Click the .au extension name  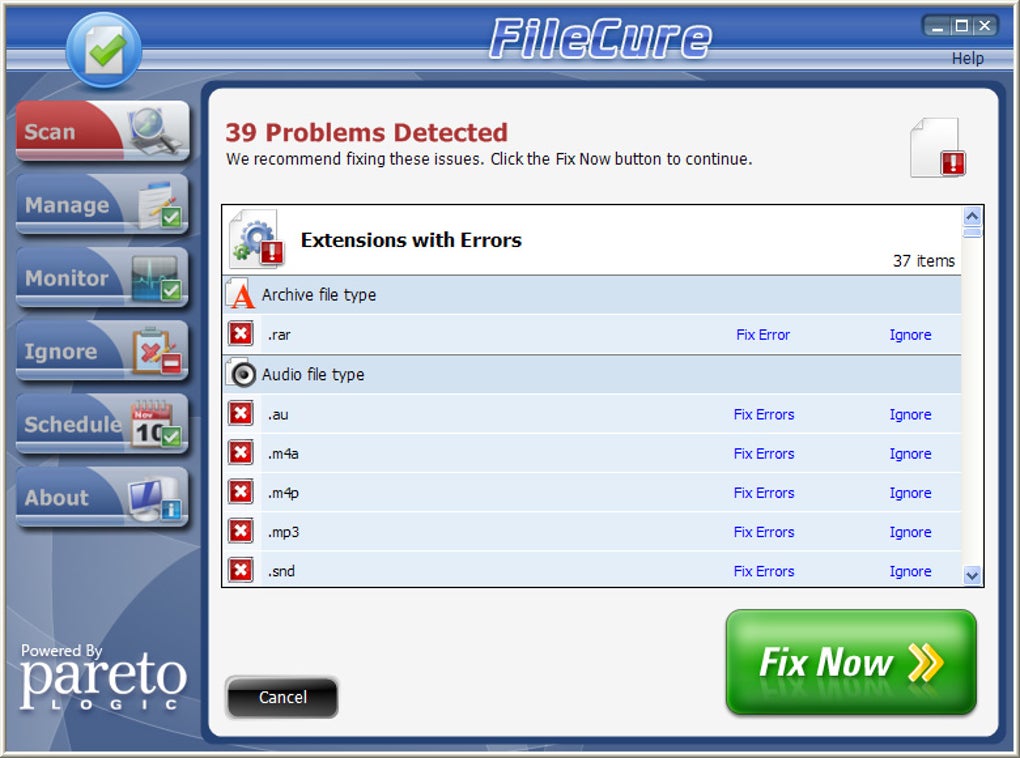coord(278,414)
